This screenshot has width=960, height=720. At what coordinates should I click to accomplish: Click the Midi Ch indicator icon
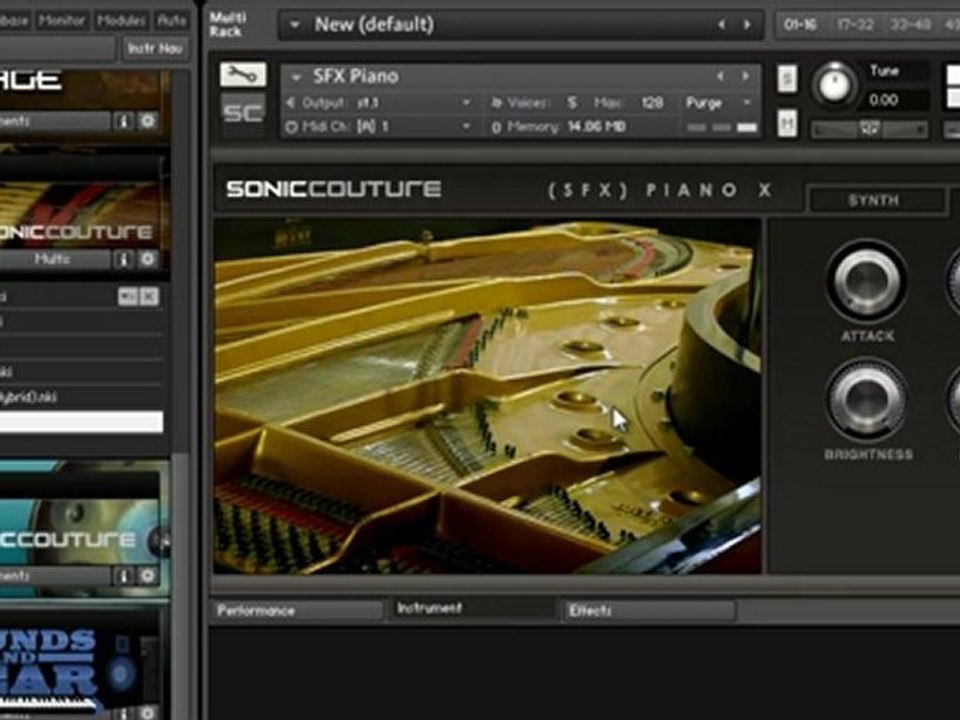tap(291, 127)
